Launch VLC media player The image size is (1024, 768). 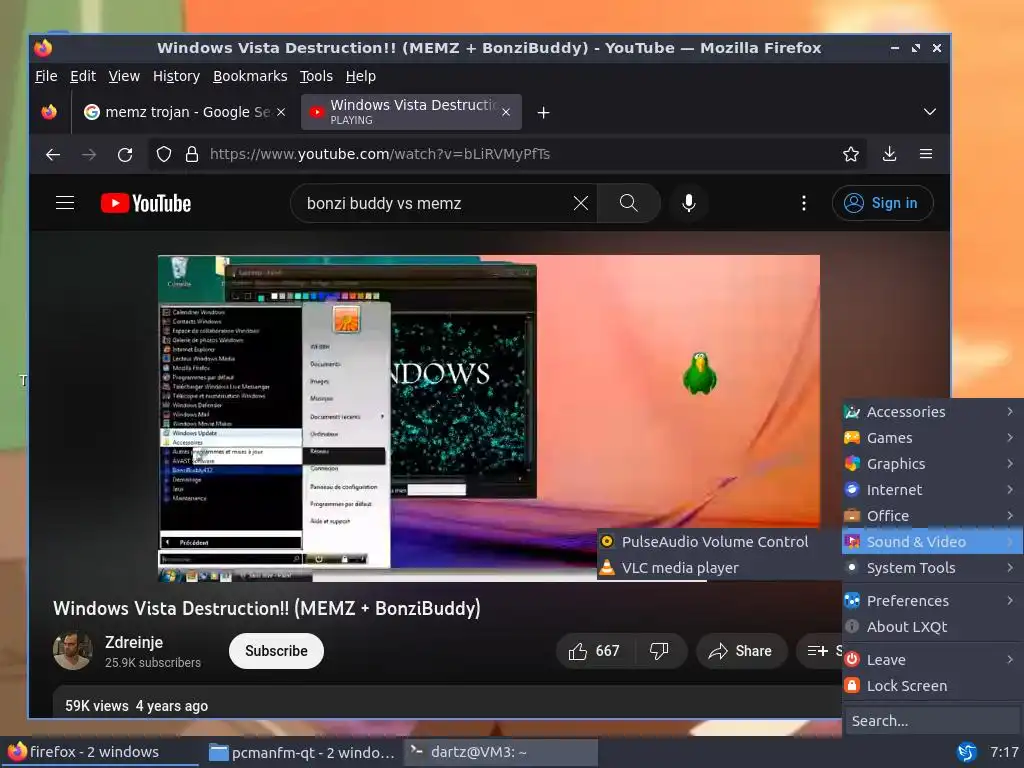click(x=717, y=568)
